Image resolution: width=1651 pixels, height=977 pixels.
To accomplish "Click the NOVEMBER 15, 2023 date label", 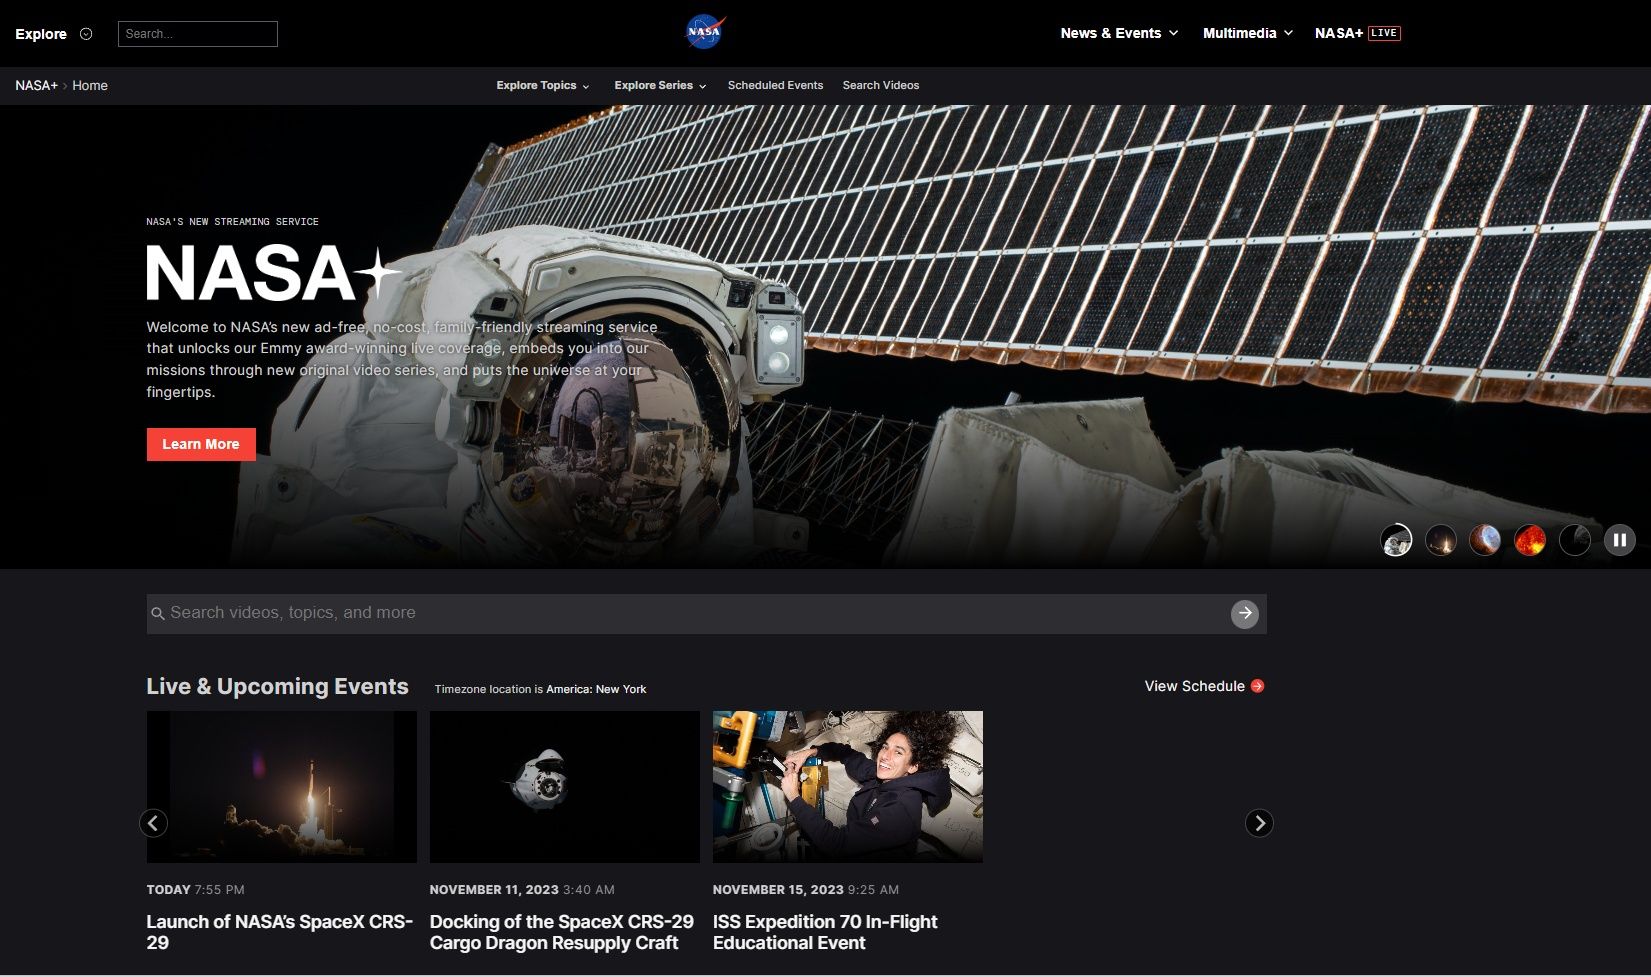I will [x=806, y=889].
